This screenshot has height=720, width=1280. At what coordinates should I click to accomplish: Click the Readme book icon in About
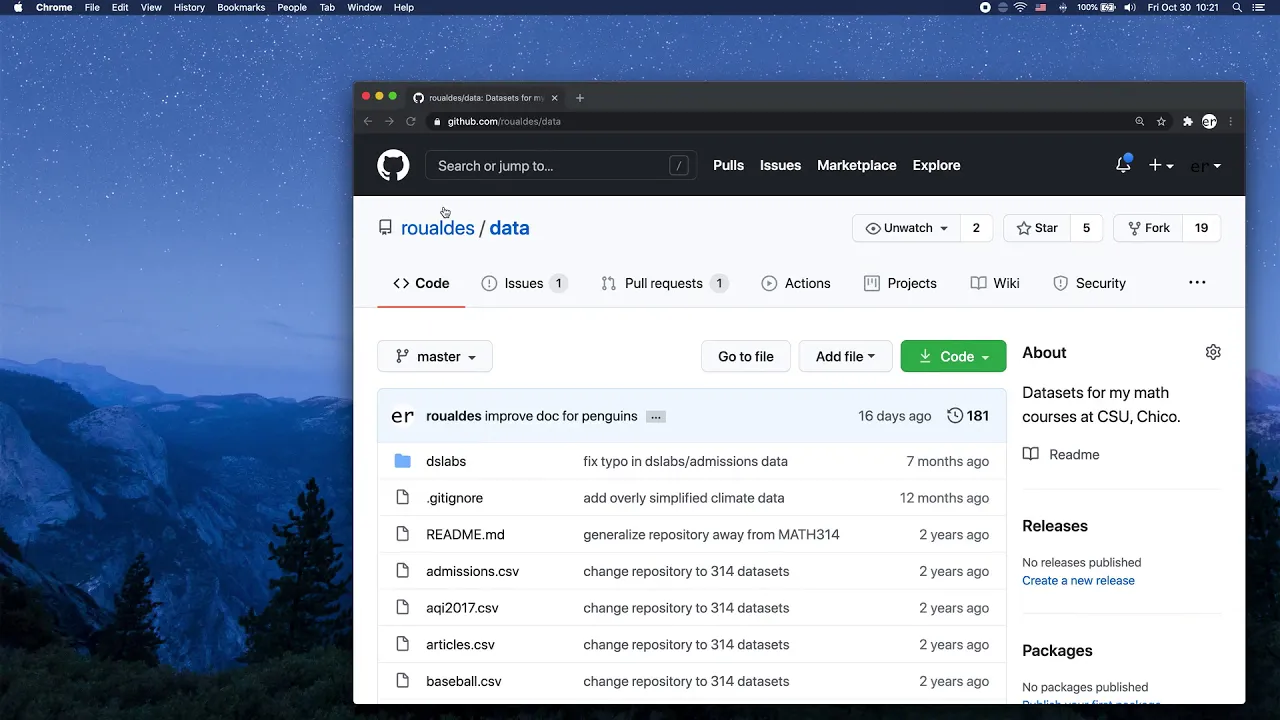click(x=1031, y=454)
